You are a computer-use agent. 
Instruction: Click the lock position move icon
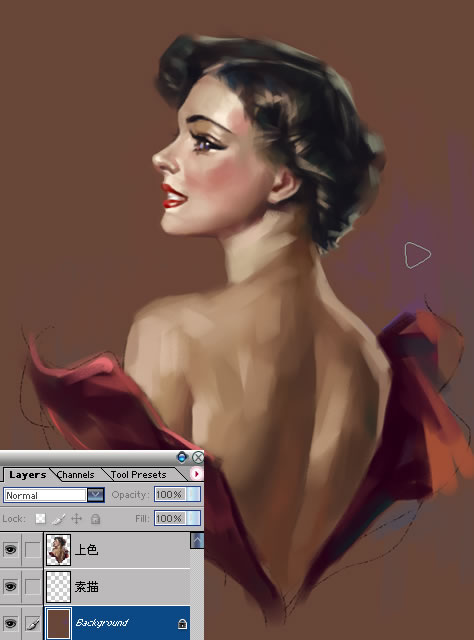pyautogui.click(x=76, y=519)
